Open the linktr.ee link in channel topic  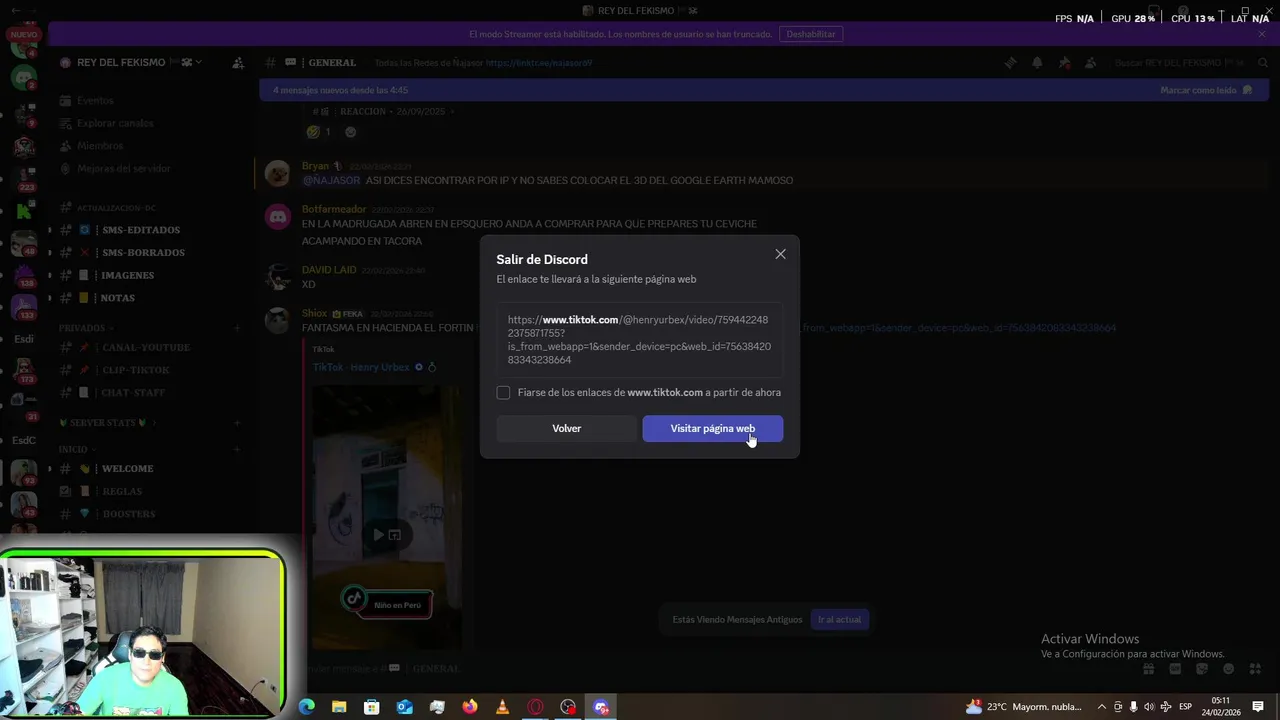point(539,63)
